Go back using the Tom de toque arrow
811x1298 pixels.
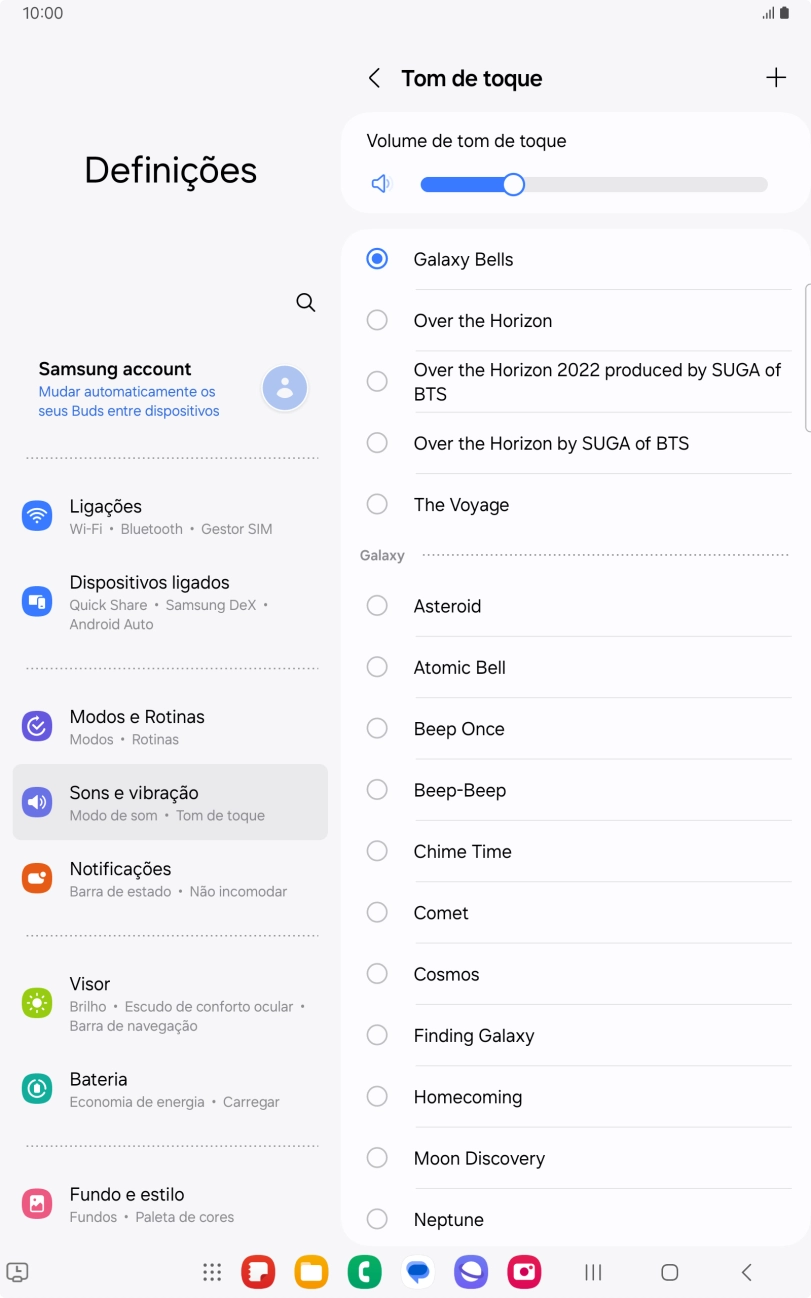(374, 78)
